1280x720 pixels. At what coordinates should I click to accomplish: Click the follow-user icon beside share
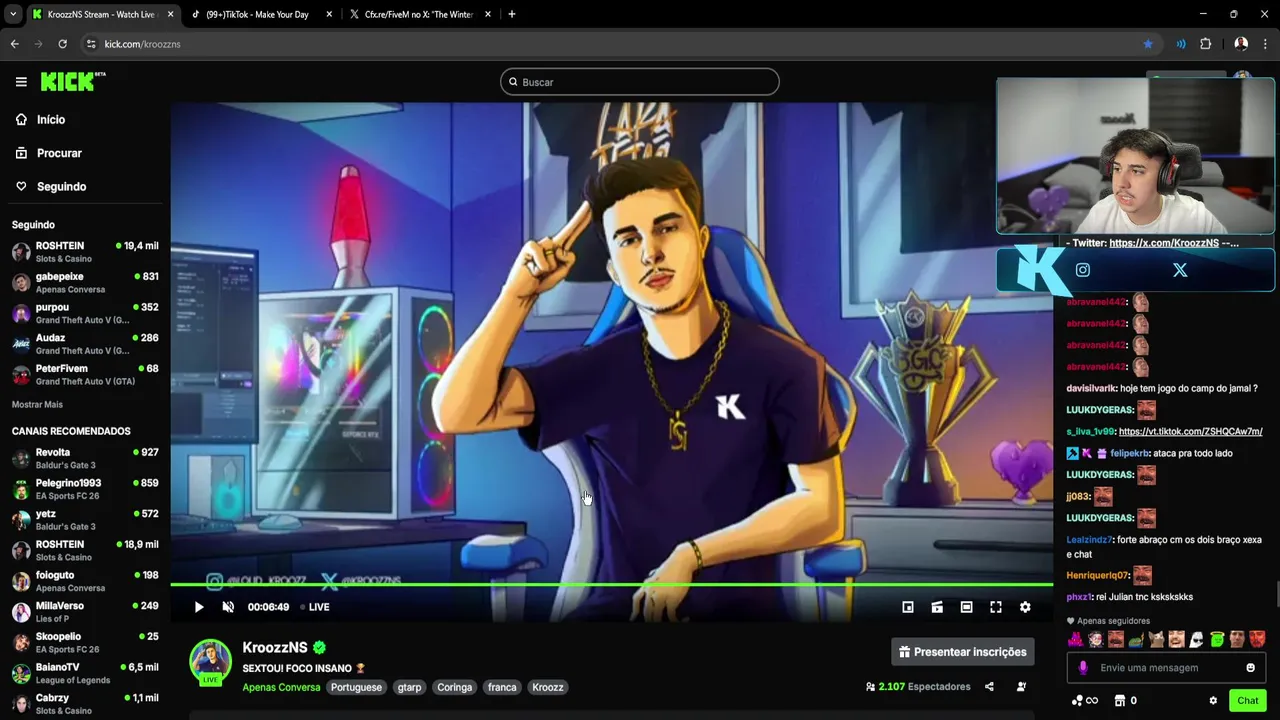pyautogui.click(x=1021, y=687)
